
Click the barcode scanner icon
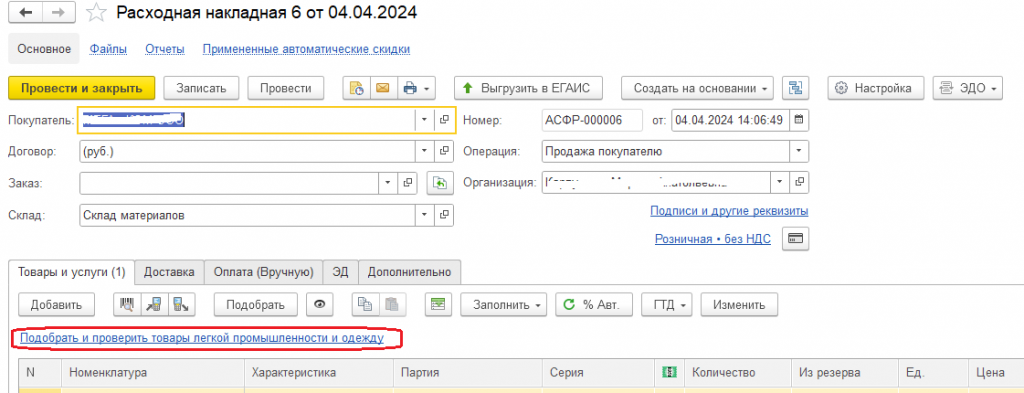point(127,304)
